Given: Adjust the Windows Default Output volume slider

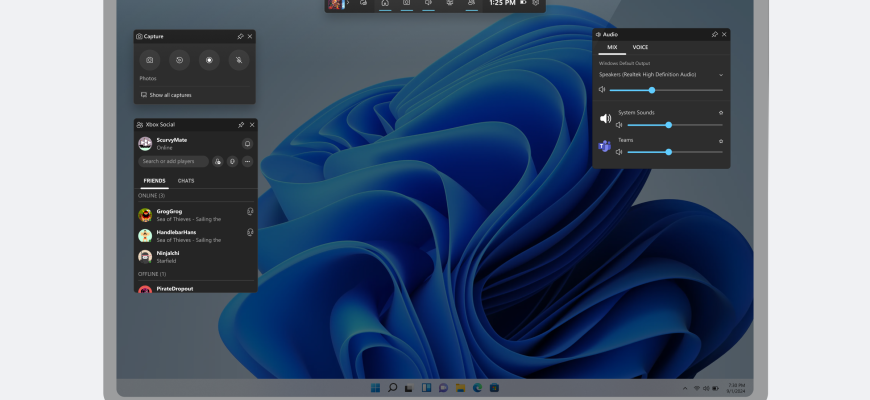Looking at the screenshot, I should click(x=666, y=90).
